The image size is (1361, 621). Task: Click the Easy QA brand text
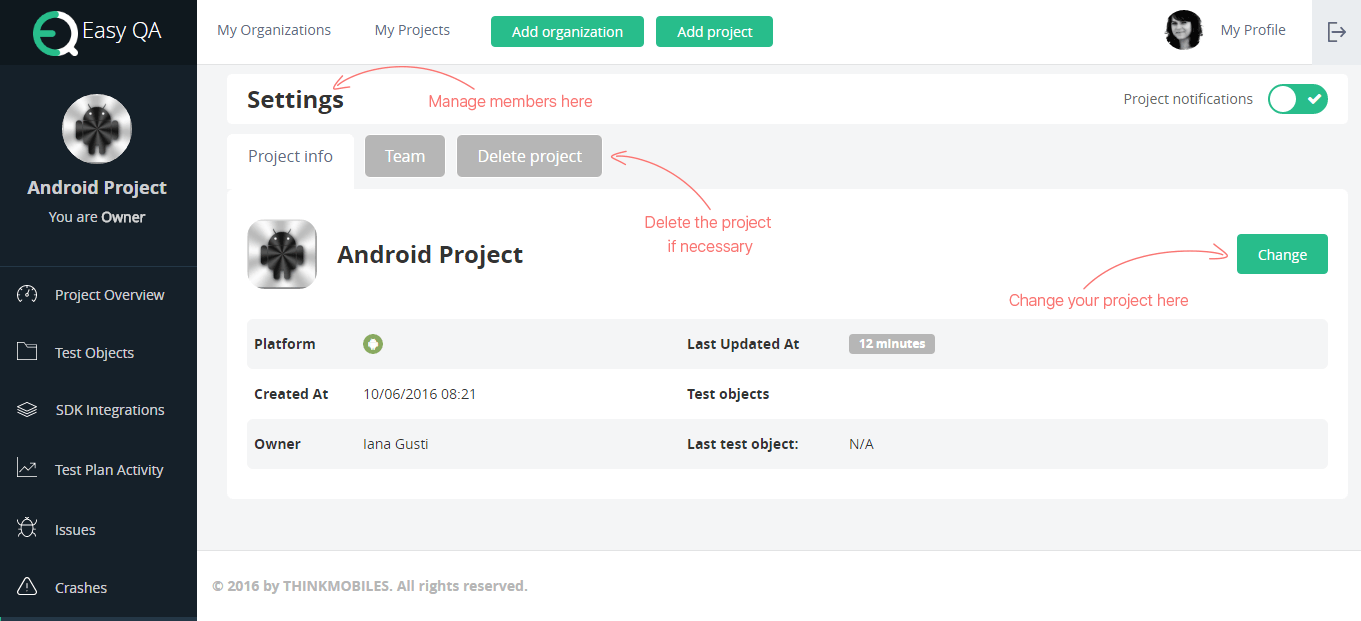pyautogui.click(x=121, y=31)
